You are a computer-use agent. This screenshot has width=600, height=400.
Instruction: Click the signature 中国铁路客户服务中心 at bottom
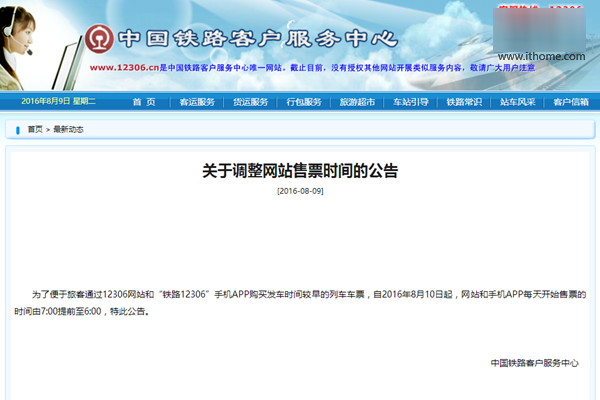[x=535, y=363]
